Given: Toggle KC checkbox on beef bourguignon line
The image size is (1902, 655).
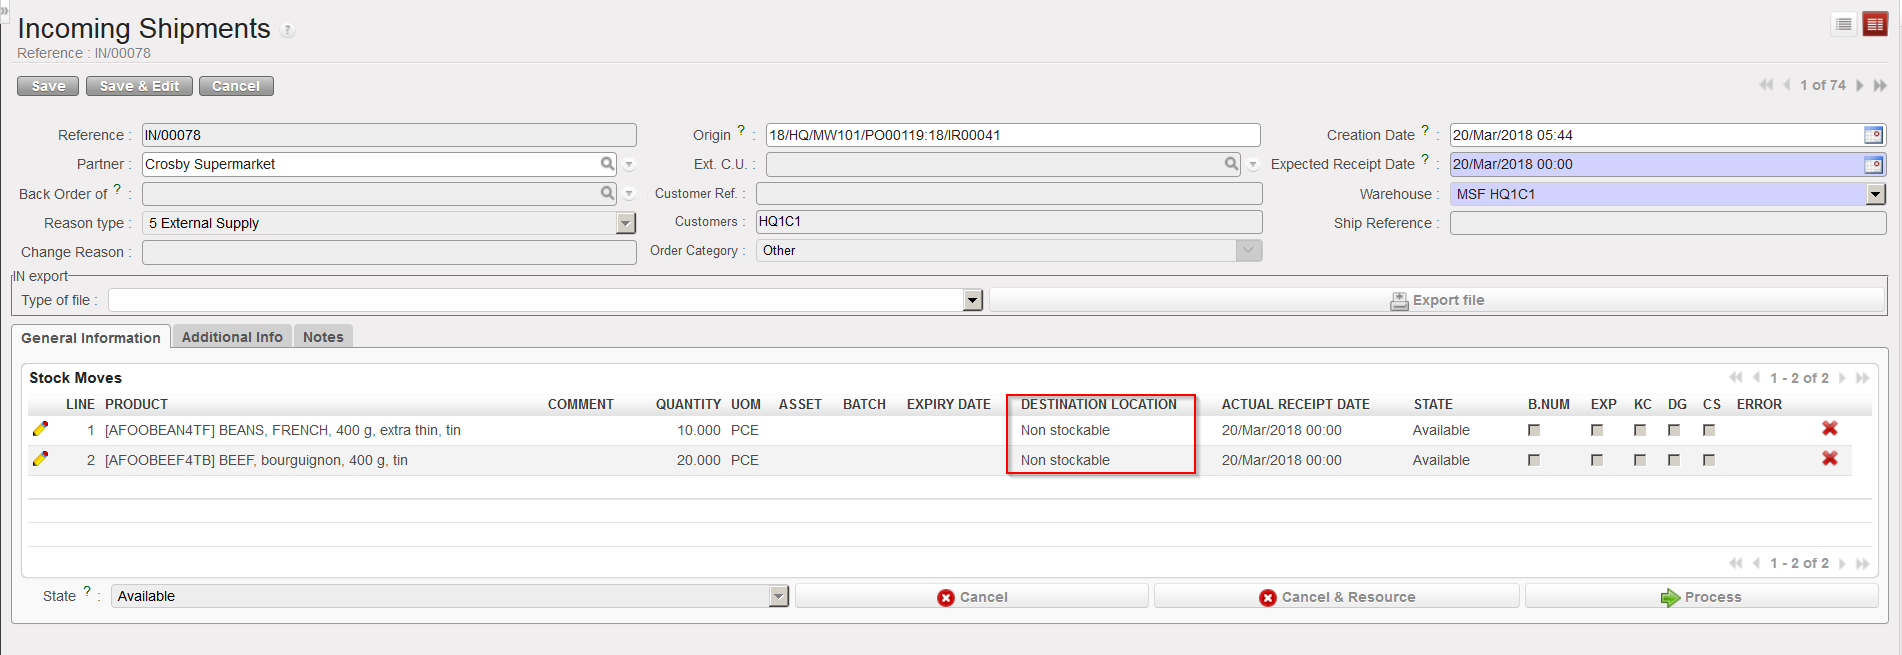Looking at the screenshot, I should coord(1640,460).
